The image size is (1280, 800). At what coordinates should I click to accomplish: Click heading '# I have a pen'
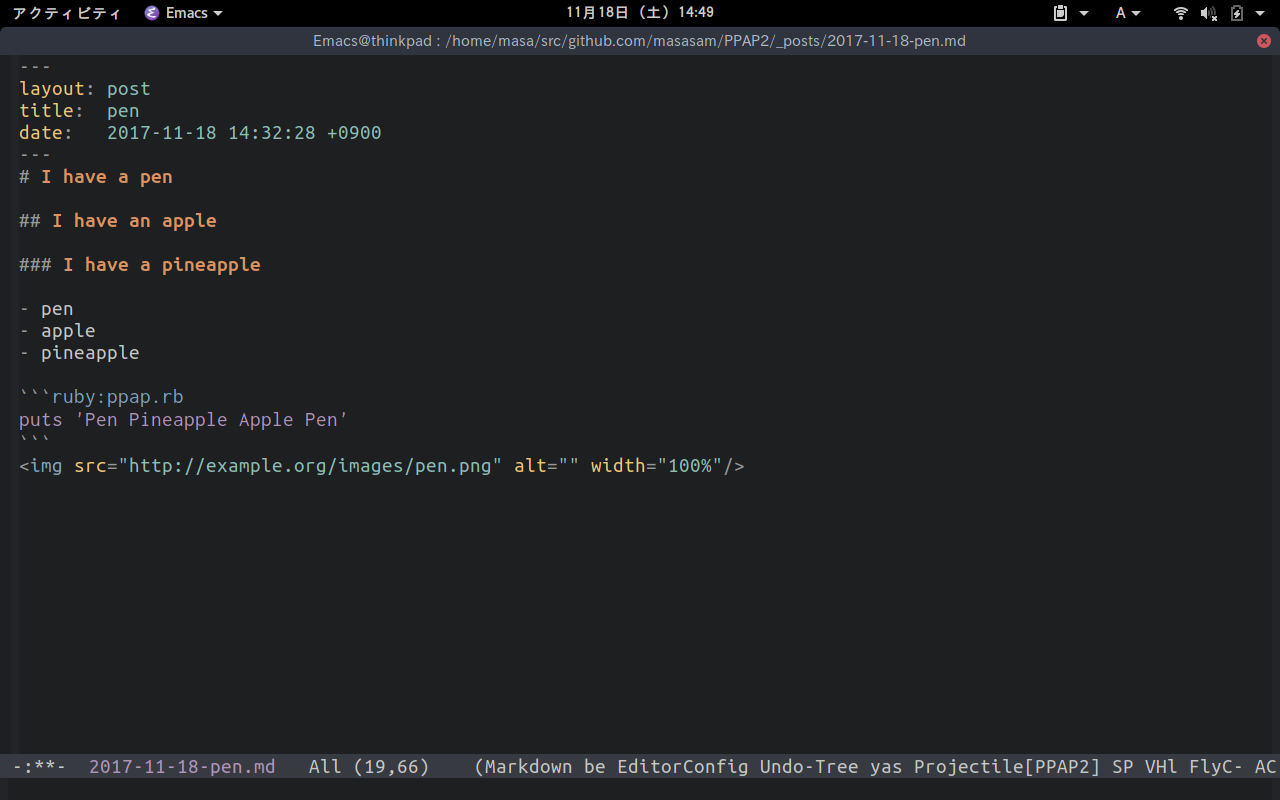click(x=96, y=177)
